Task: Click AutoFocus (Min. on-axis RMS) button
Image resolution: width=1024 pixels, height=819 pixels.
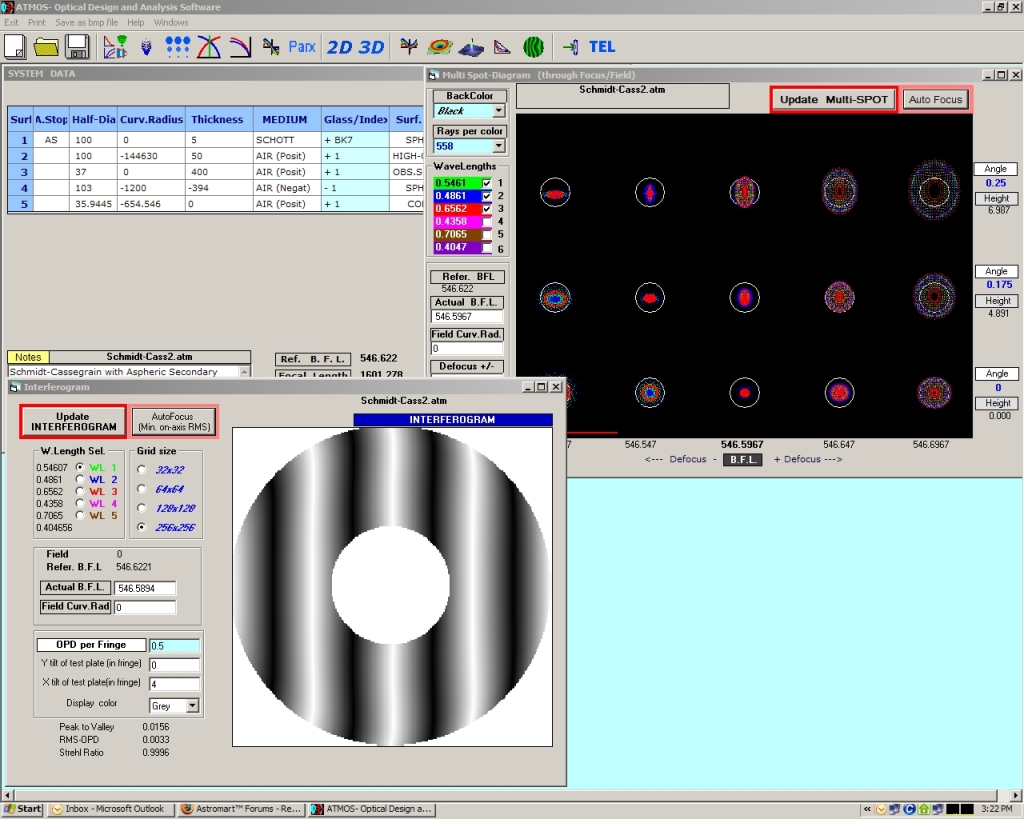Action: pos(174,421)
